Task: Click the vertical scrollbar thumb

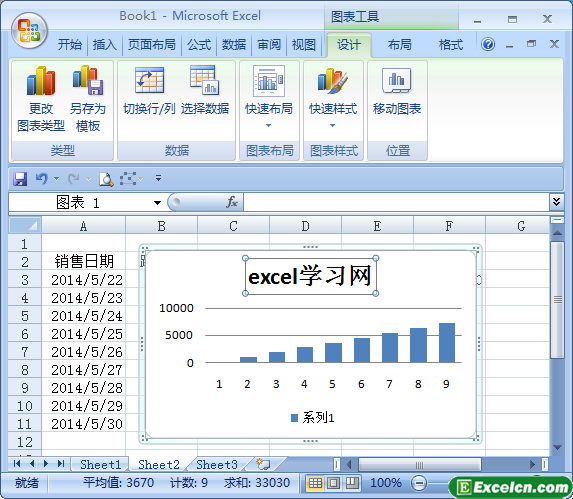Action: [x=557, y=300]
